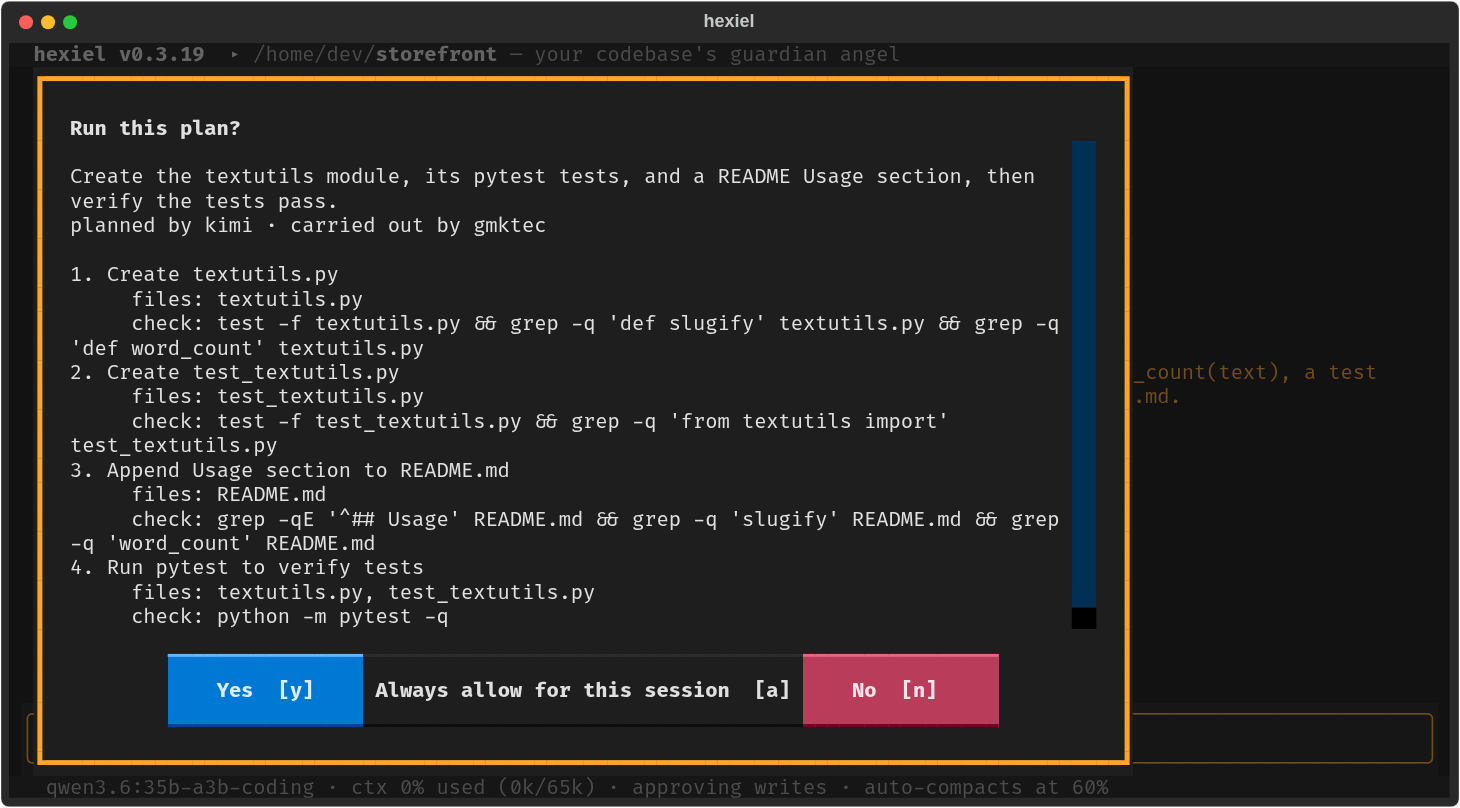1460x808 pixels.
Task: Click macOS red close window button
Action: (x=26, y=22)
